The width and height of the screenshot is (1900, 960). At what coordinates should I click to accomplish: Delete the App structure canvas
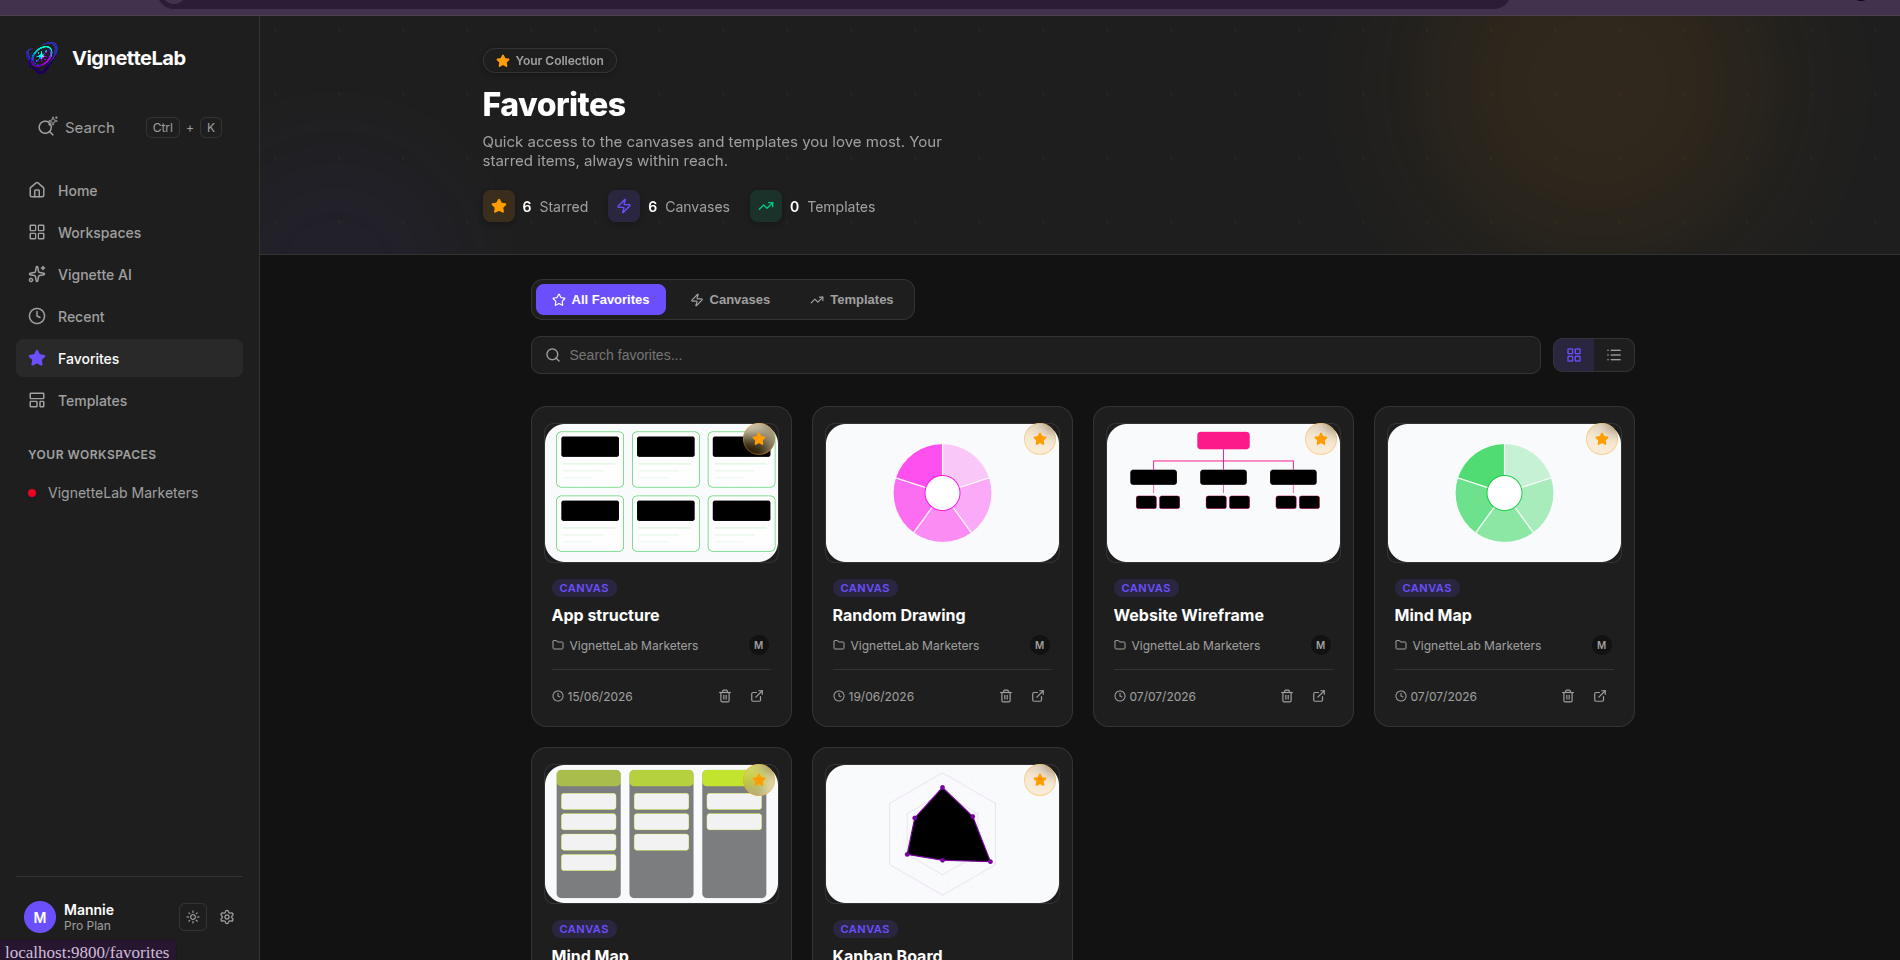click(x=725, y=696)
